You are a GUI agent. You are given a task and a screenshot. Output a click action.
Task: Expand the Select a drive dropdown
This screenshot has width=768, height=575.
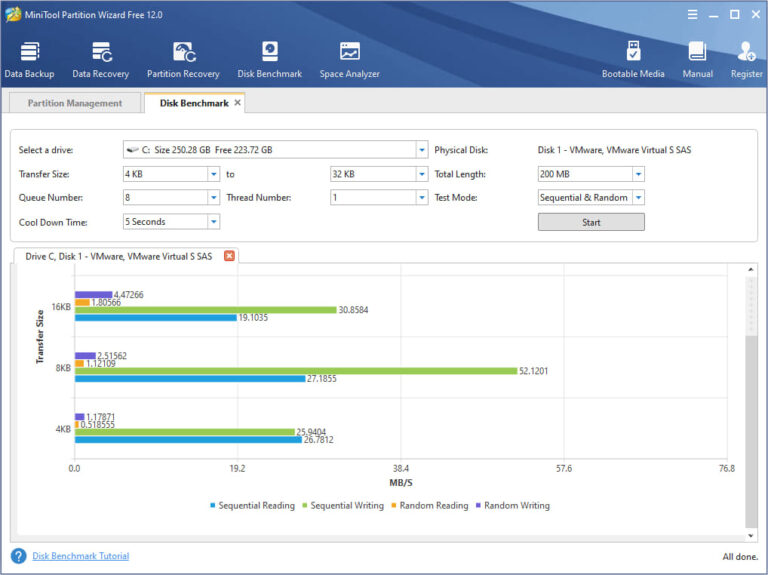point(422,150)
